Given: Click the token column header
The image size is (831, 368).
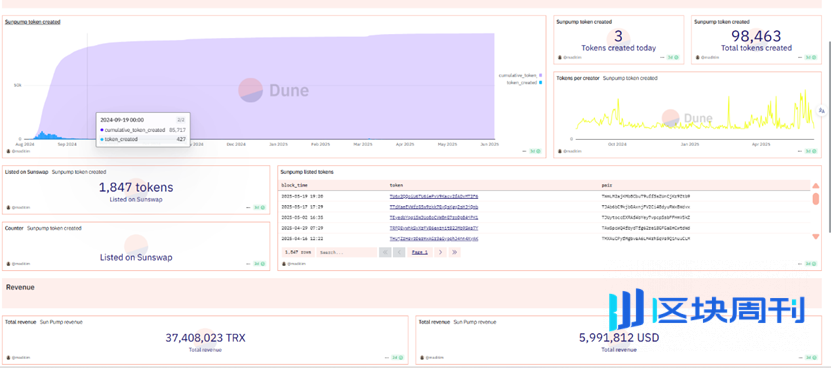Looking at the screenshot, I should (396, 186).
